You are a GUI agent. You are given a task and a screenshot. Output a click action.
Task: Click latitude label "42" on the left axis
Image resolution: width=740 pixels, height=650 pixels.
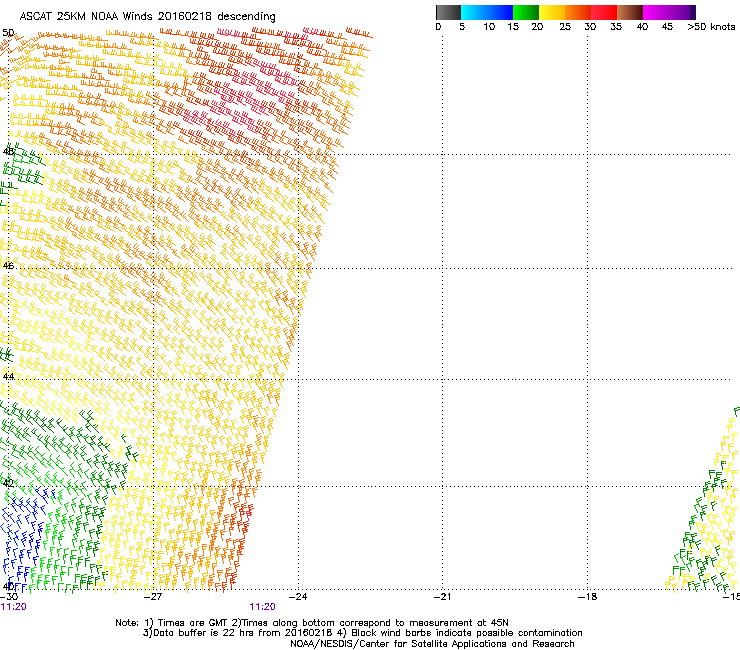8,483
